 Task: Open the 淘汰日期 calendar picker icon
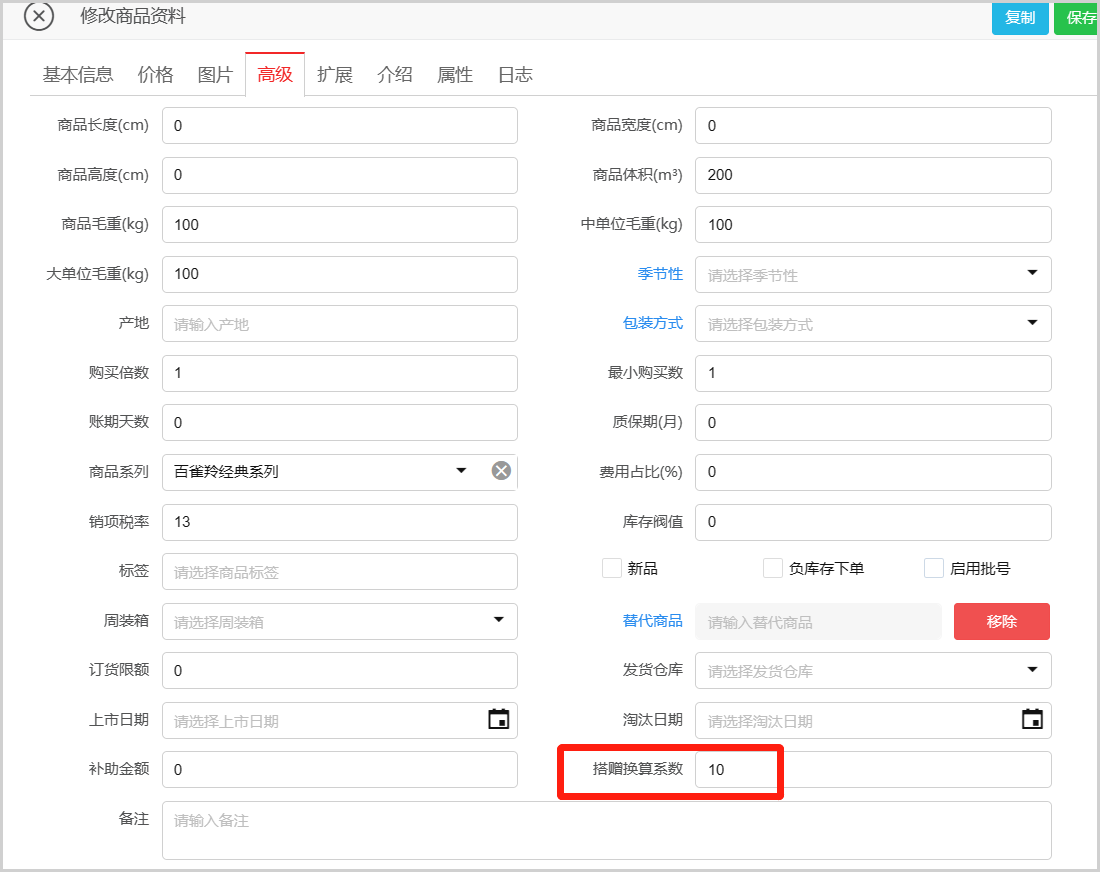(x=1032, y=719)
